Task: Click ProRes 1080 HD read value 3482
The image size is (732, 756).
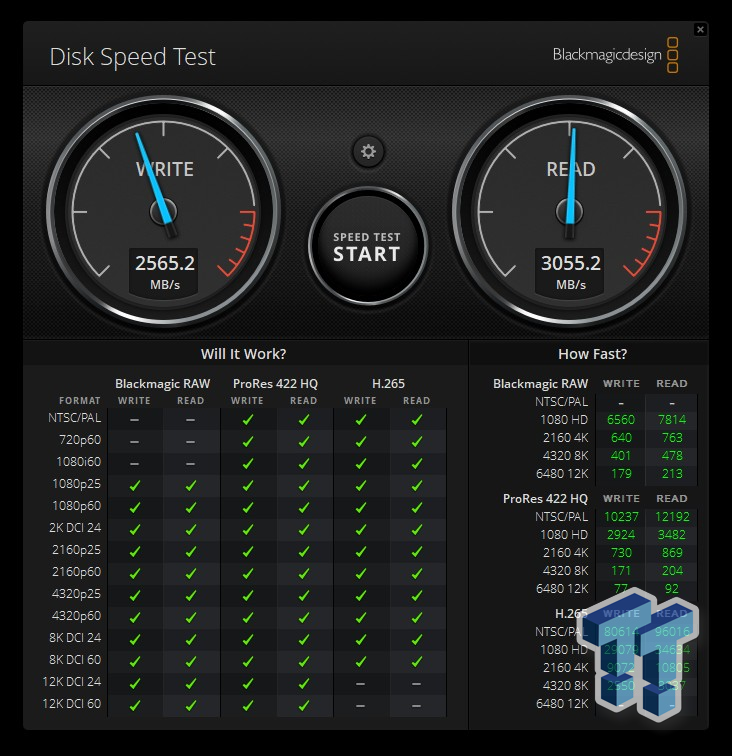Action: point(672,535)
